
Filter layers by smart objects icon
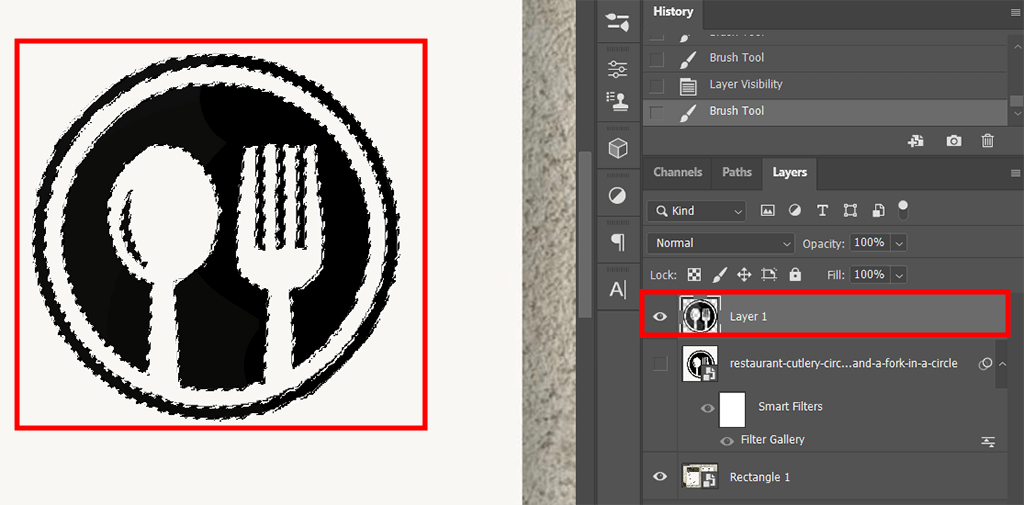point(878,210)
